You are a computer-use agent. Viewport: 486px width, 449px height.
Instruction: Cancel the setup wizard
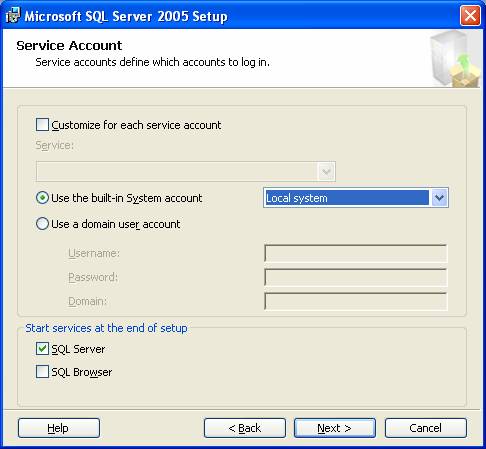click(x=426, y=428)
